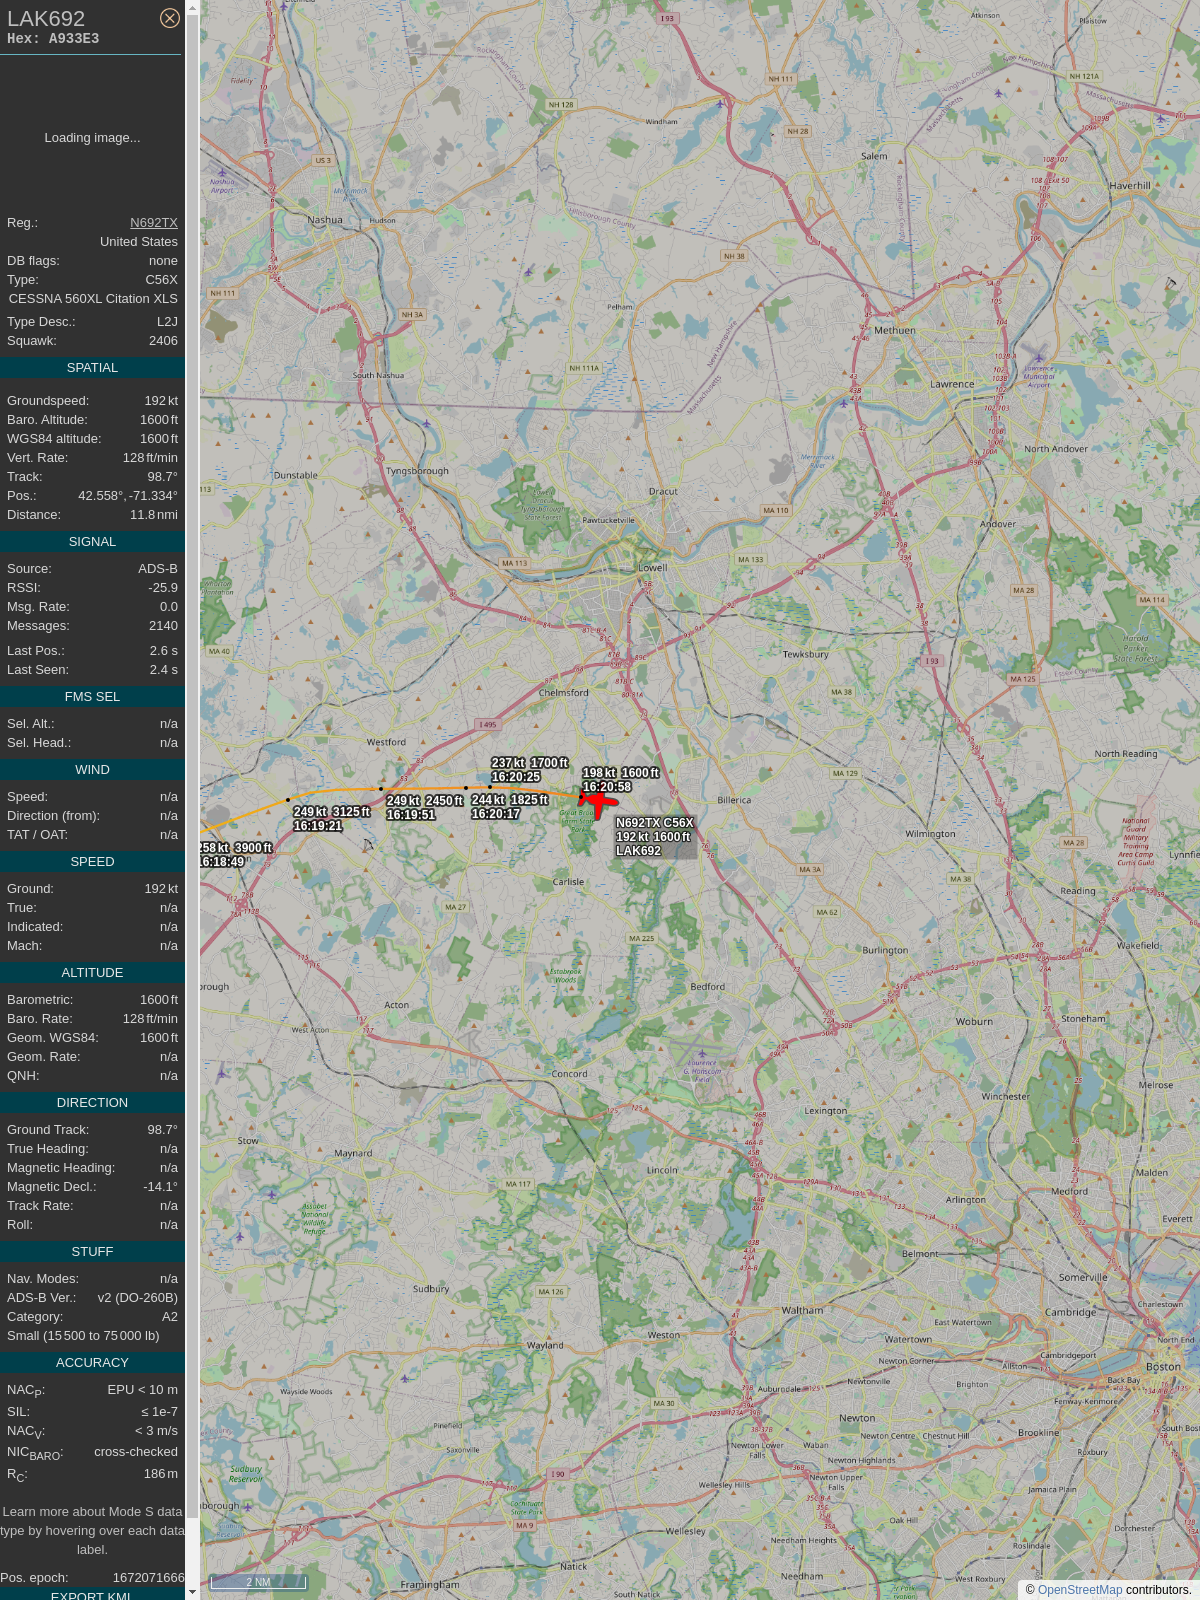This screenshot has width=1200, height=1600.
Task: Open the OpenStreetMap attribution link
Action: [1080, 1590]
